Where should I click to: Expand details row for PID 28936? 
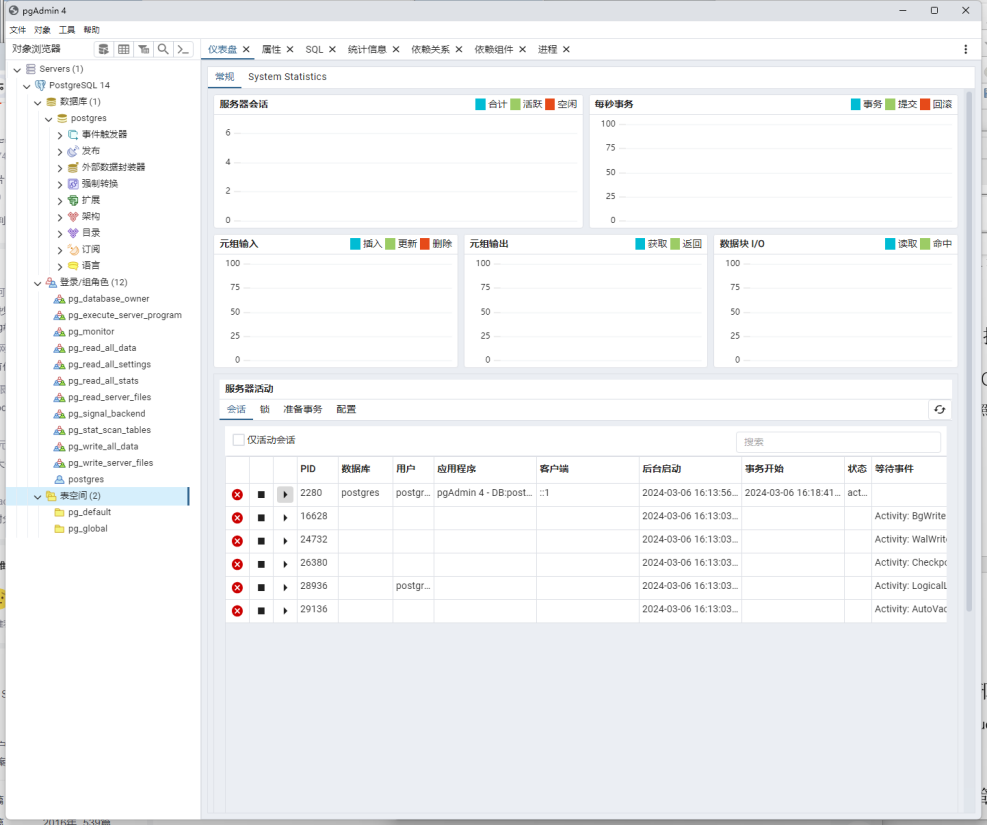click(285, 588)
